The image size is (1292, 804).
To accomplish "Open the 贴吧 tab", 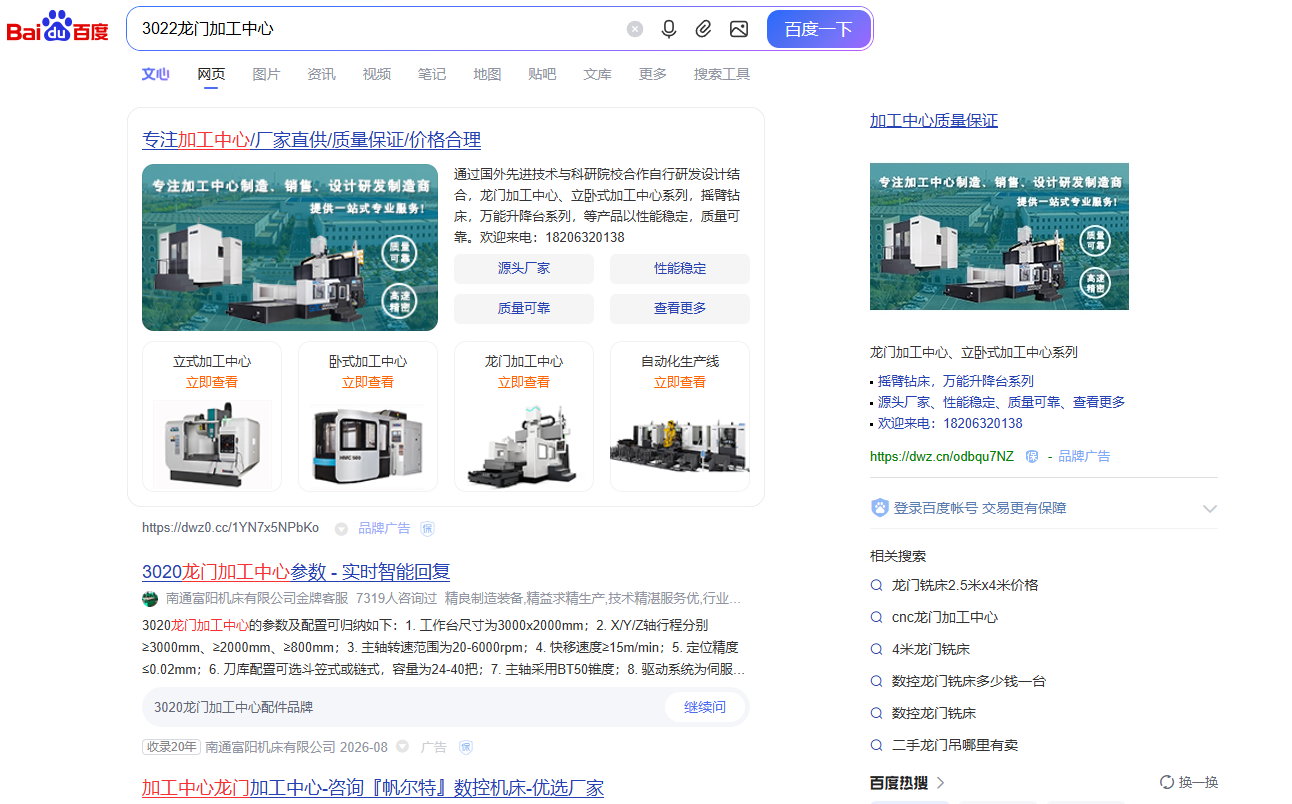I will (x=542, y=74).
